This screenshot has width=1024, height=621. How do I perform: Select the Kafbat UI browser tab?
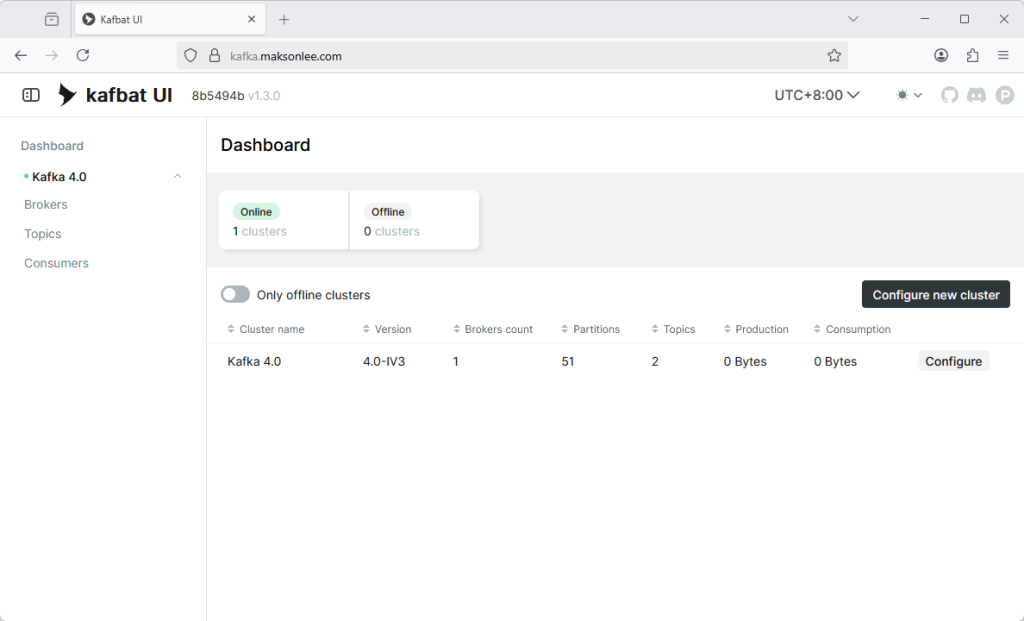pyautogui.click(x=170, y=20)
